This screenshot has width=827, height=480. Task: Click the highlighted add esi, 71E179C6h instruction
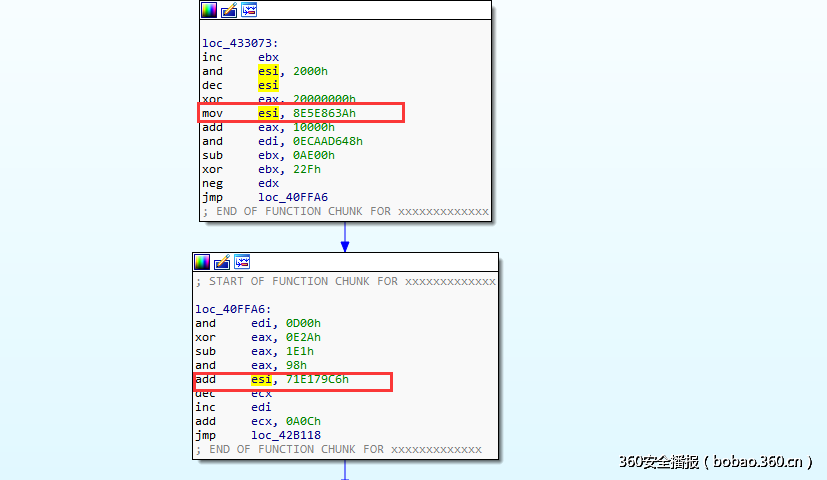click(291, 380)
